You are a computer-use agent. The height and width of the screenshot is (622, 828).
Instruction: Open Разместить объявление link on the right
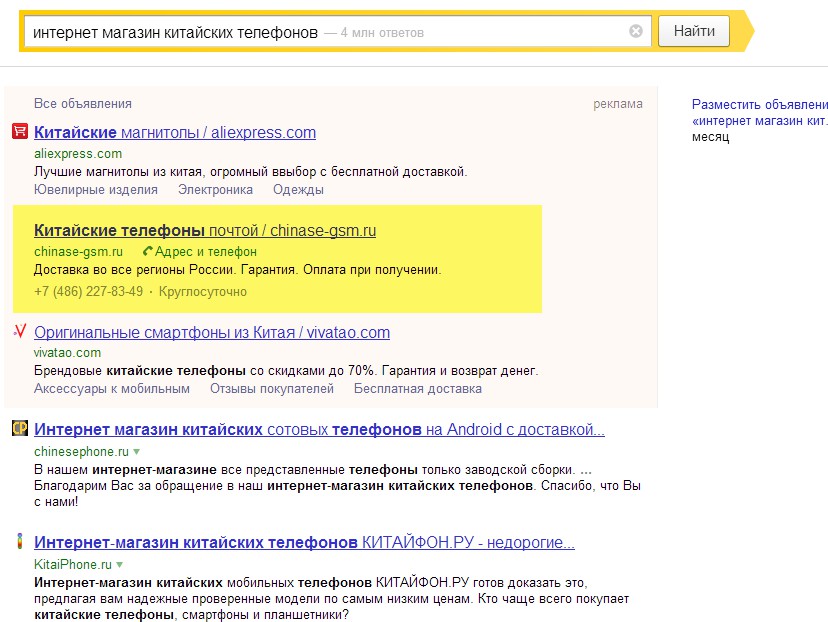[x=760, y=112]
